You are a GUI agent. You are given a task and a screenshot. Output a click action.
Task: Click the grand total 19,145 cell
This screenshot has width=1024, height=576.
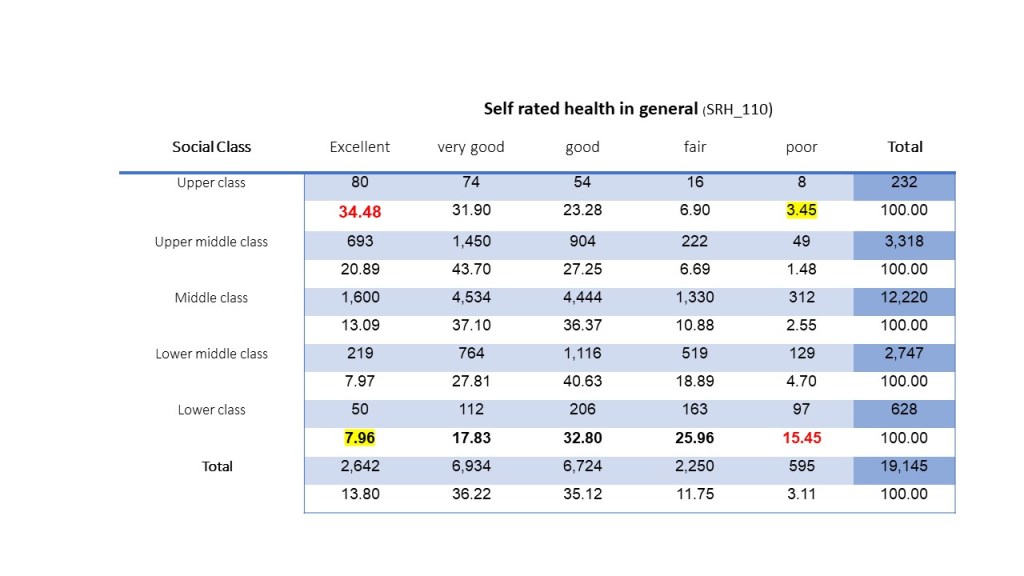905,466
